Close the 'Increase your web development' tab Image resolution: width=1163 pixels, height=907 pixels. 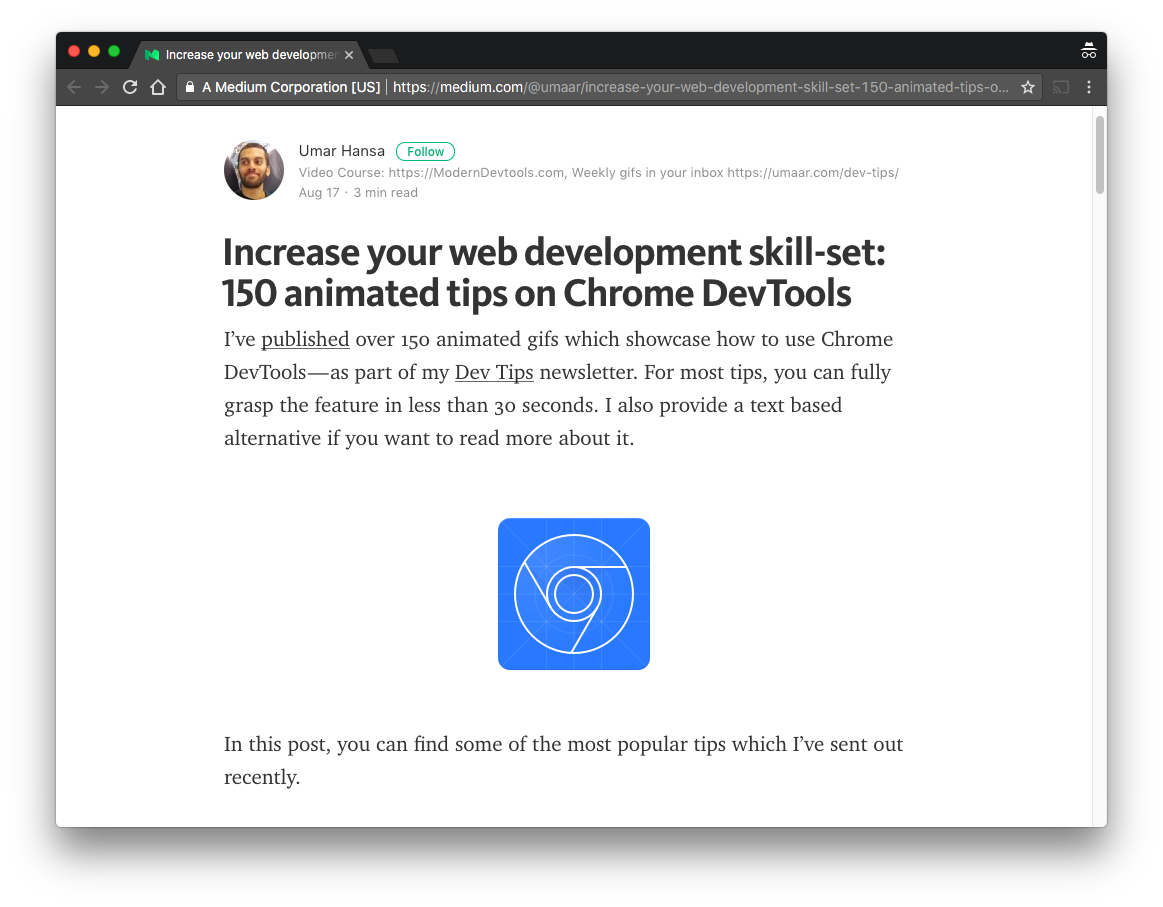pos(349,55)
